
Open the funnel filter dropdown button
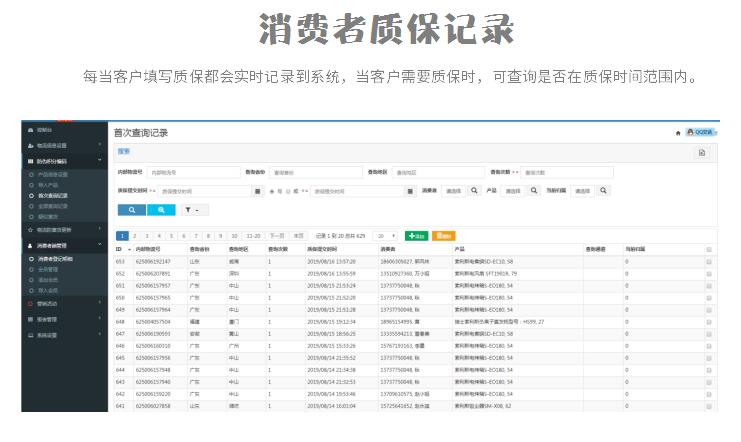coord(194,210)
